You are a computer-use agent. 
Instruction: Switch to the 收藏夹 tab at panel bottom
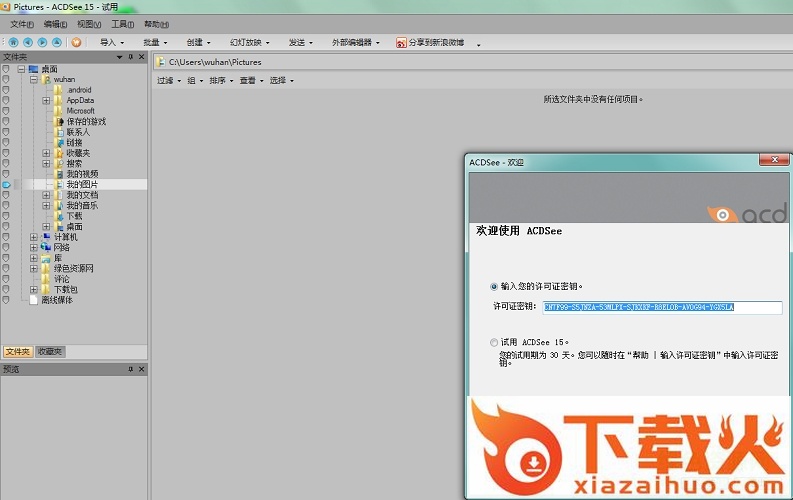coord(50,351)
